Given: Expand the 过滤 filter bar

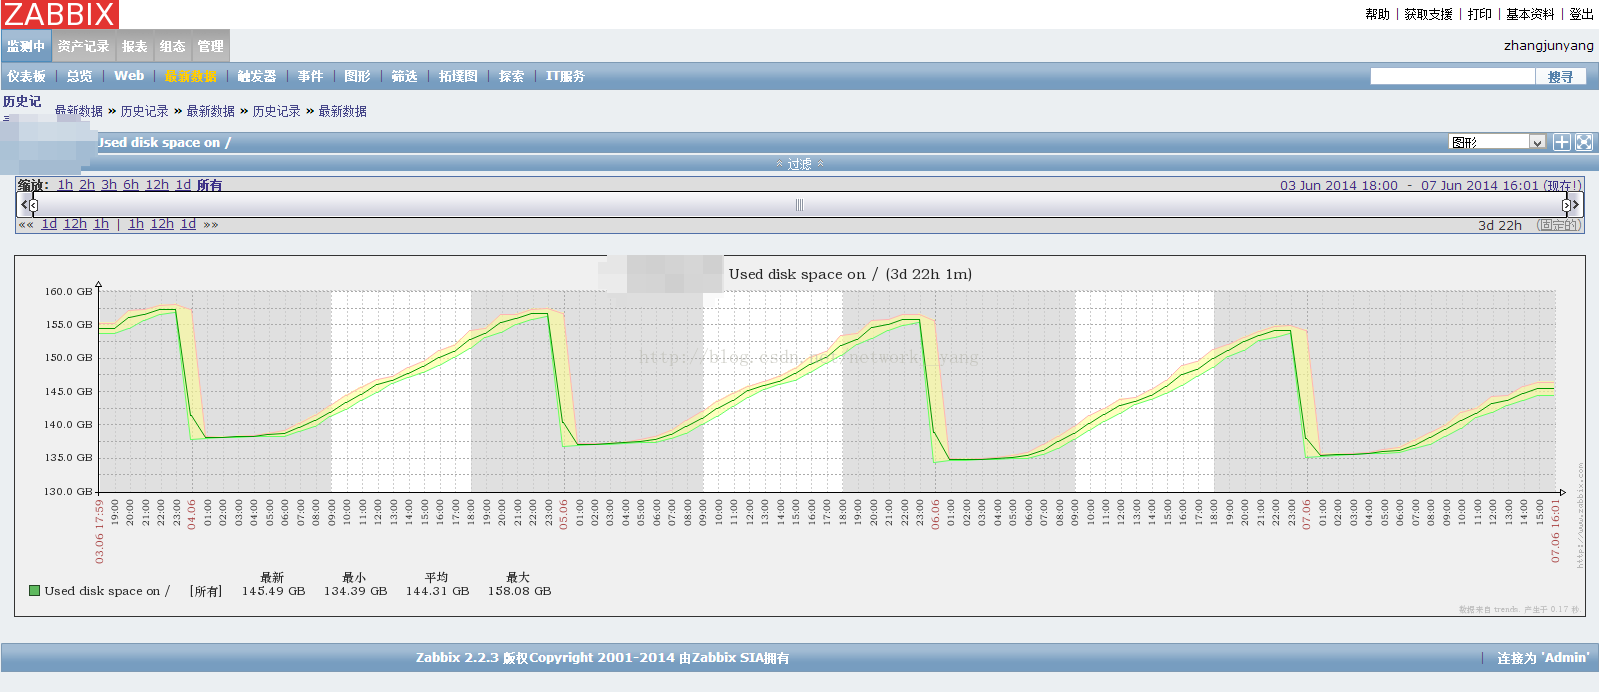Looking at the screenshot, I should [800, 164].
